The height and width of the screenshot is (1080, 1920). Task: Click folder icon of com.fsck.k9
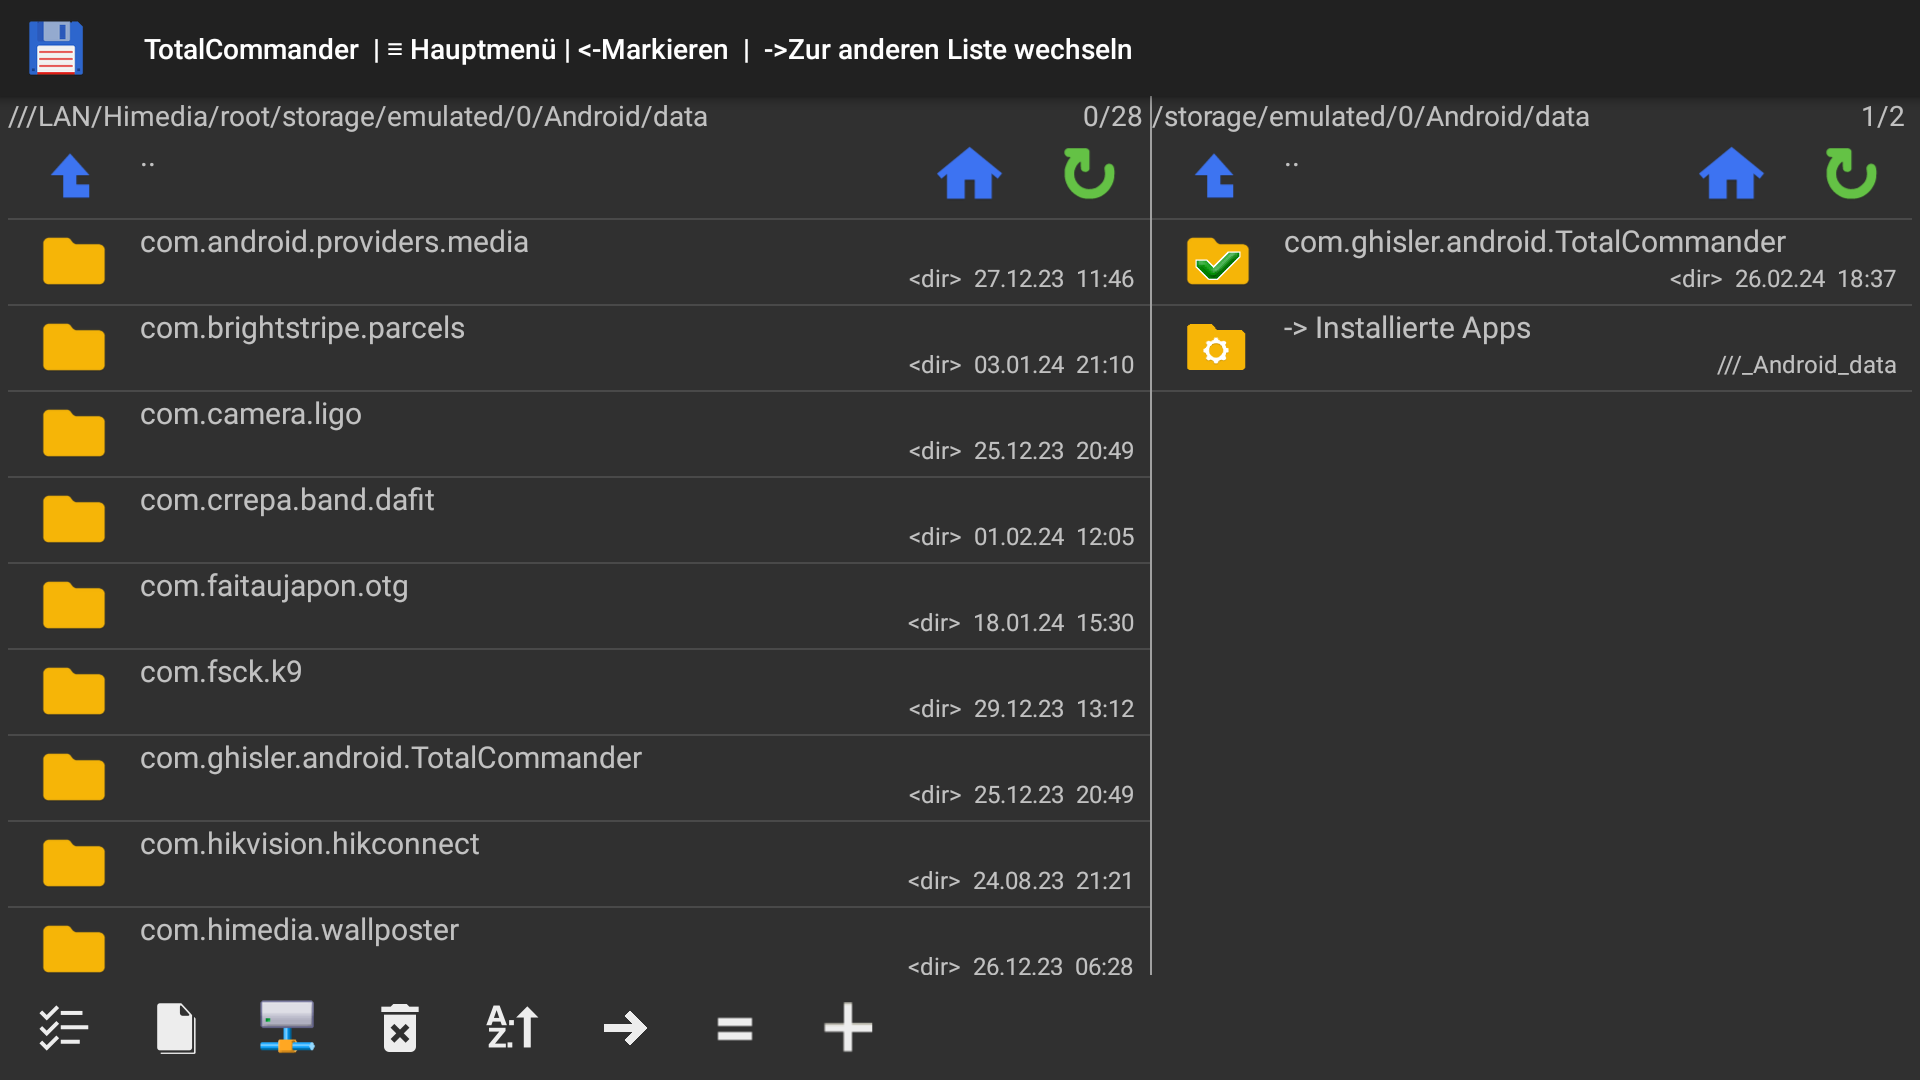(x=74, y=691)
